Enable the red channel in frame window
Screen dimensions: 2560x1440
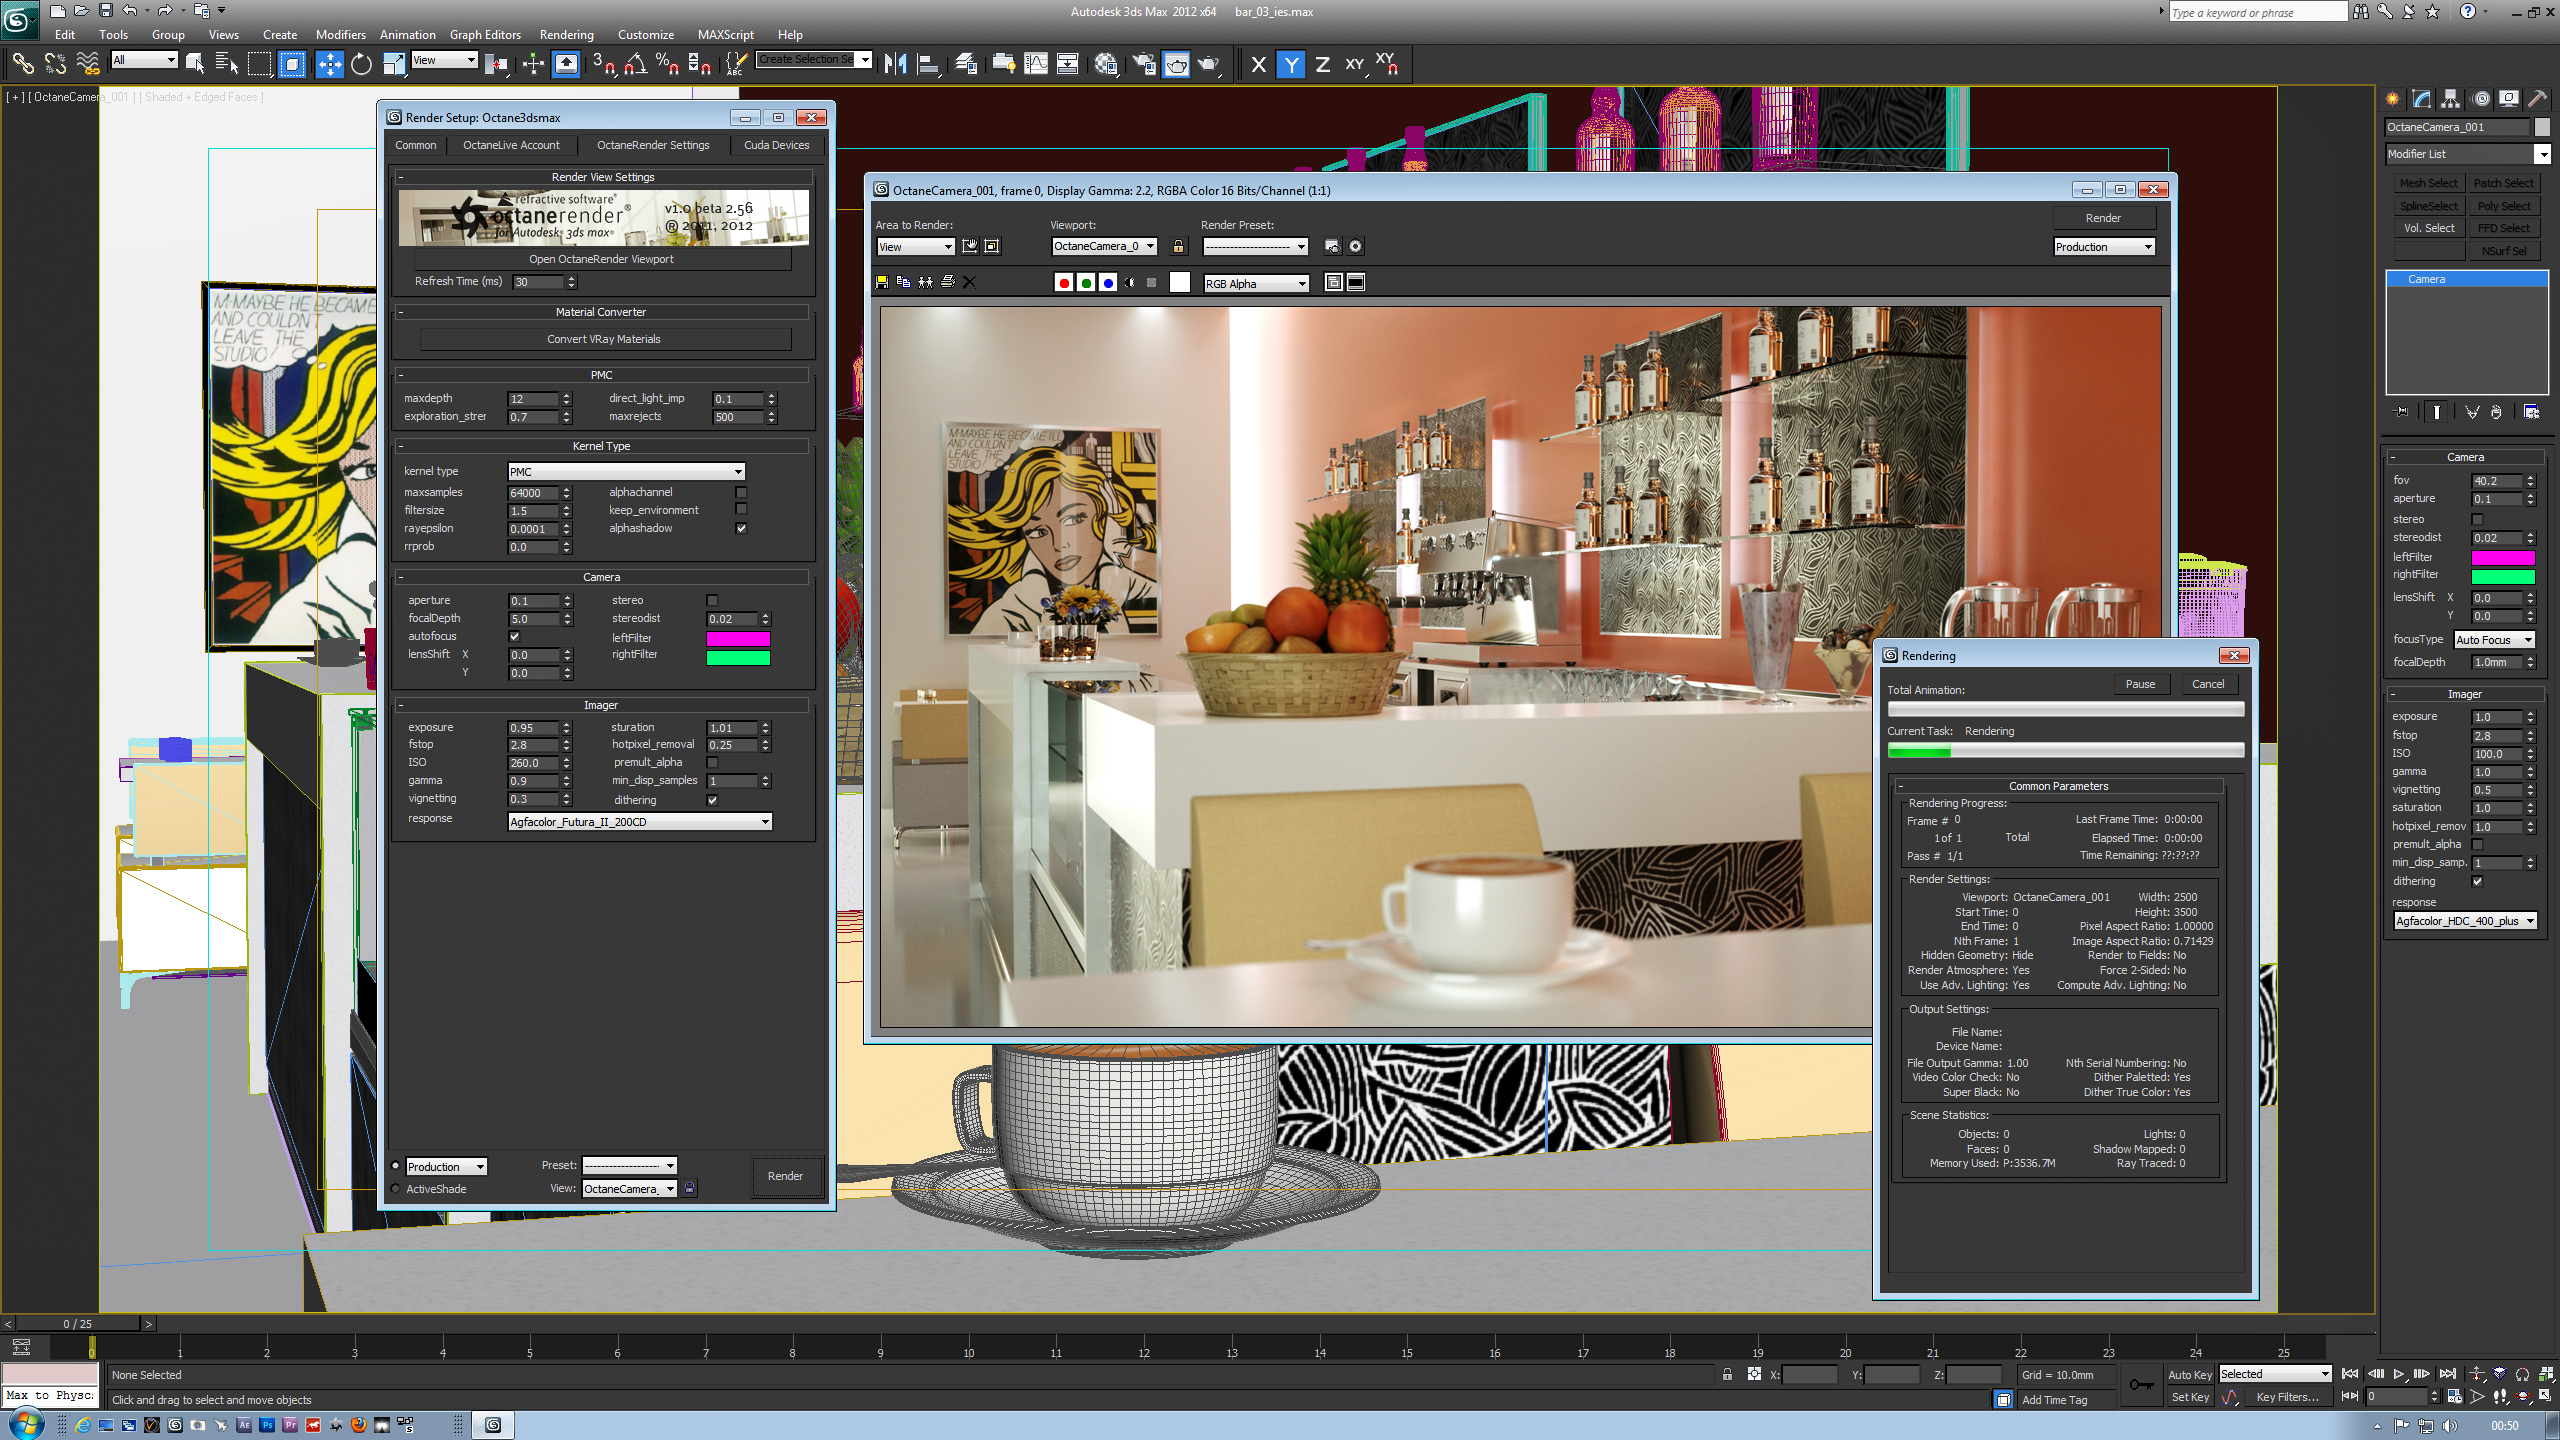click(x=1064, y=283)
